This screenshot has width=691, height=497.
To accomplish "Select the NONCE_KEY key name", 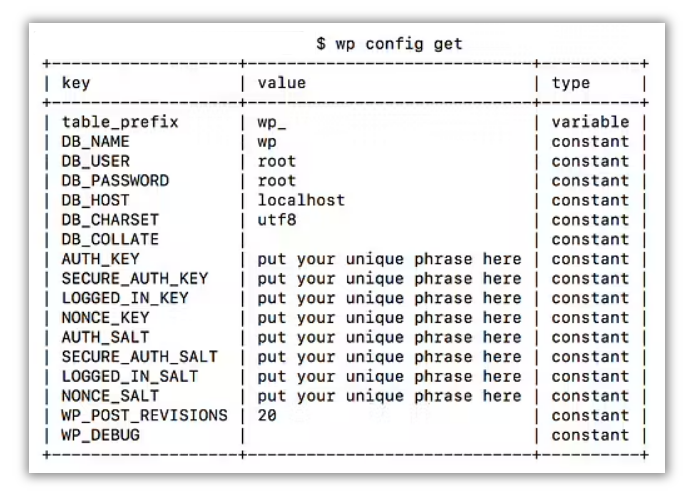I will pos(105,318).
